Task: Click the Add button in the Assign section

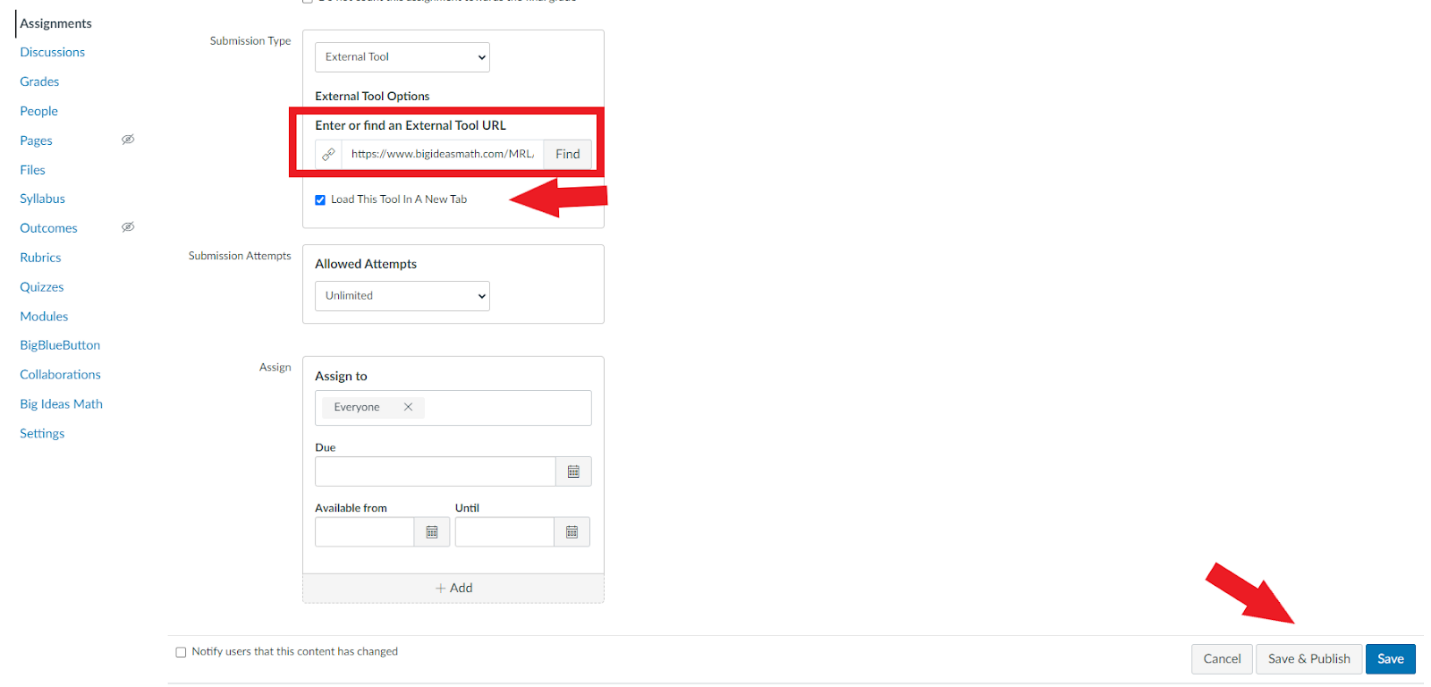Action: 453,588
